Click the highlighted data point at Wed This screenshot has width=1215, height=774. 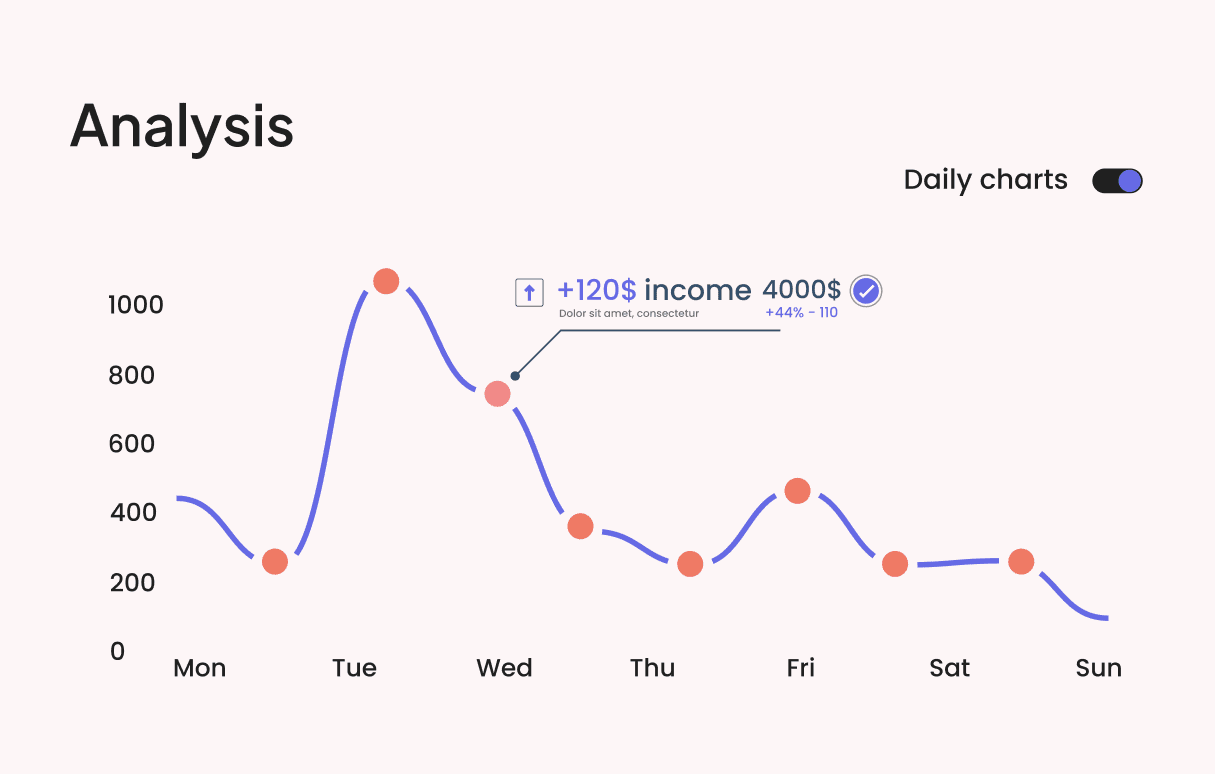[497, 394]
